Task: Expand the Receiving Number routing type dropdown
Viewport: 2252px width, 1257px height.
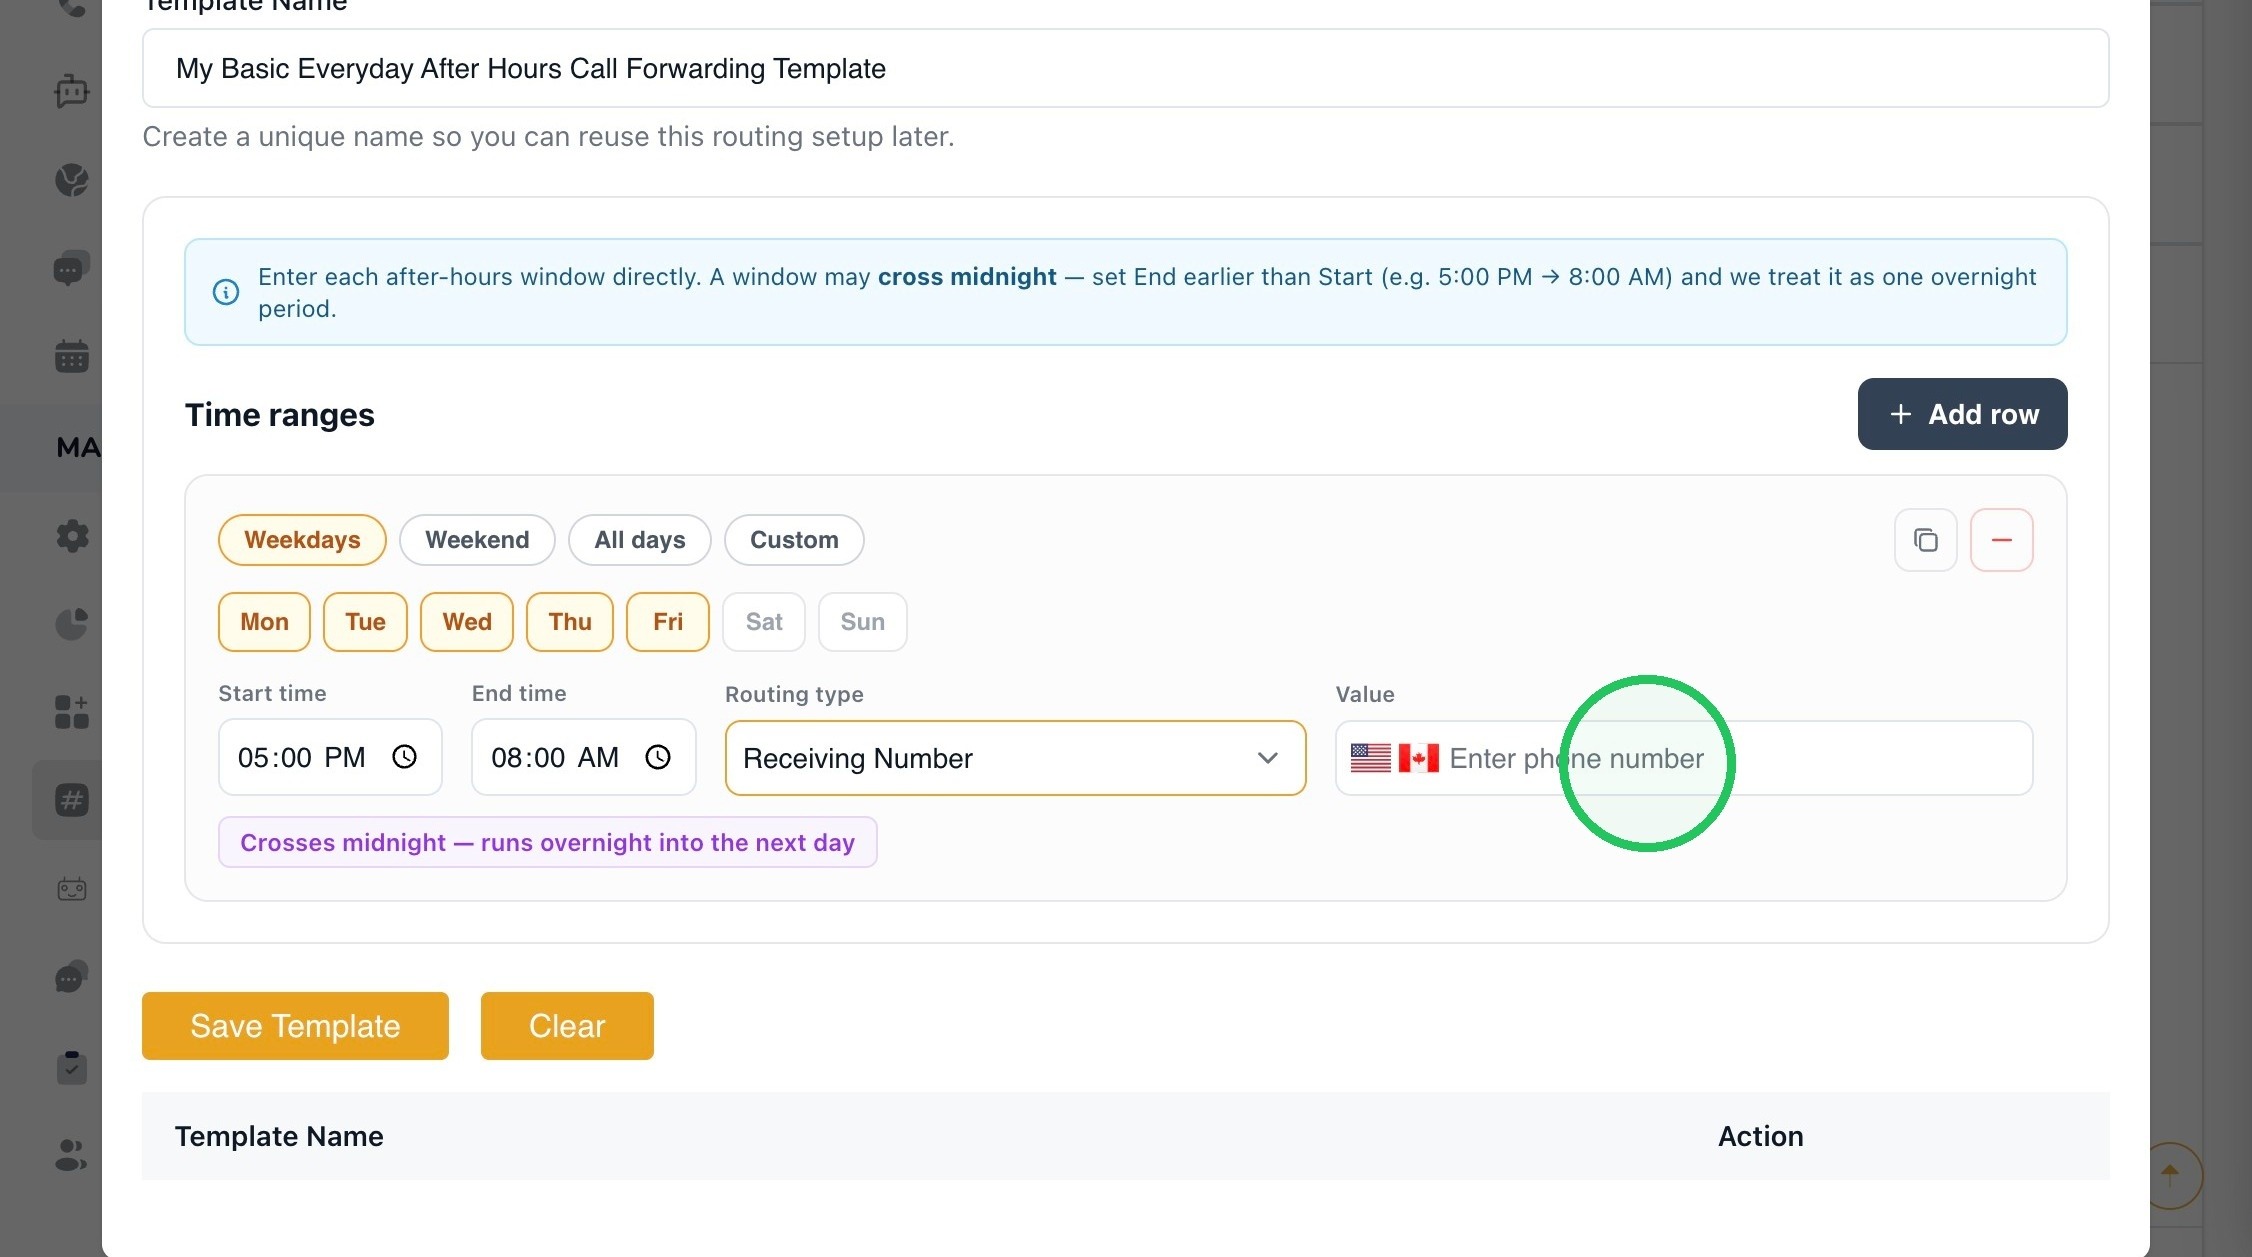Action: point(1015,758)
